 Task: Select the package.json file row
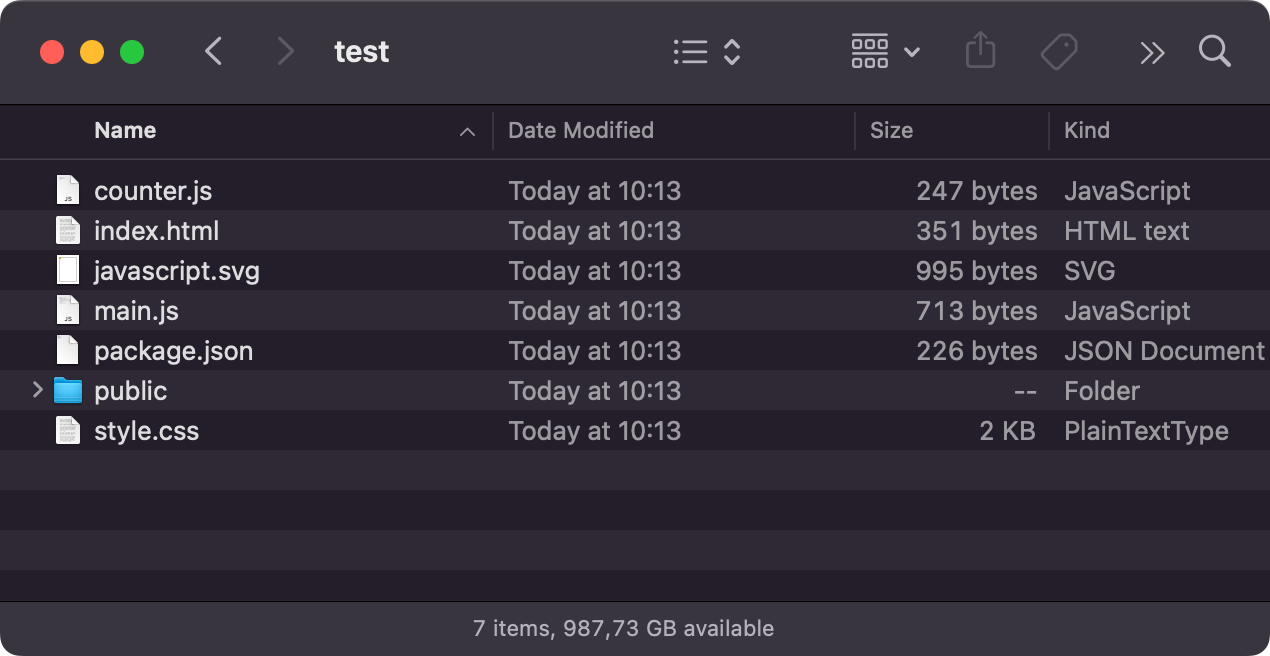(173, 351)
